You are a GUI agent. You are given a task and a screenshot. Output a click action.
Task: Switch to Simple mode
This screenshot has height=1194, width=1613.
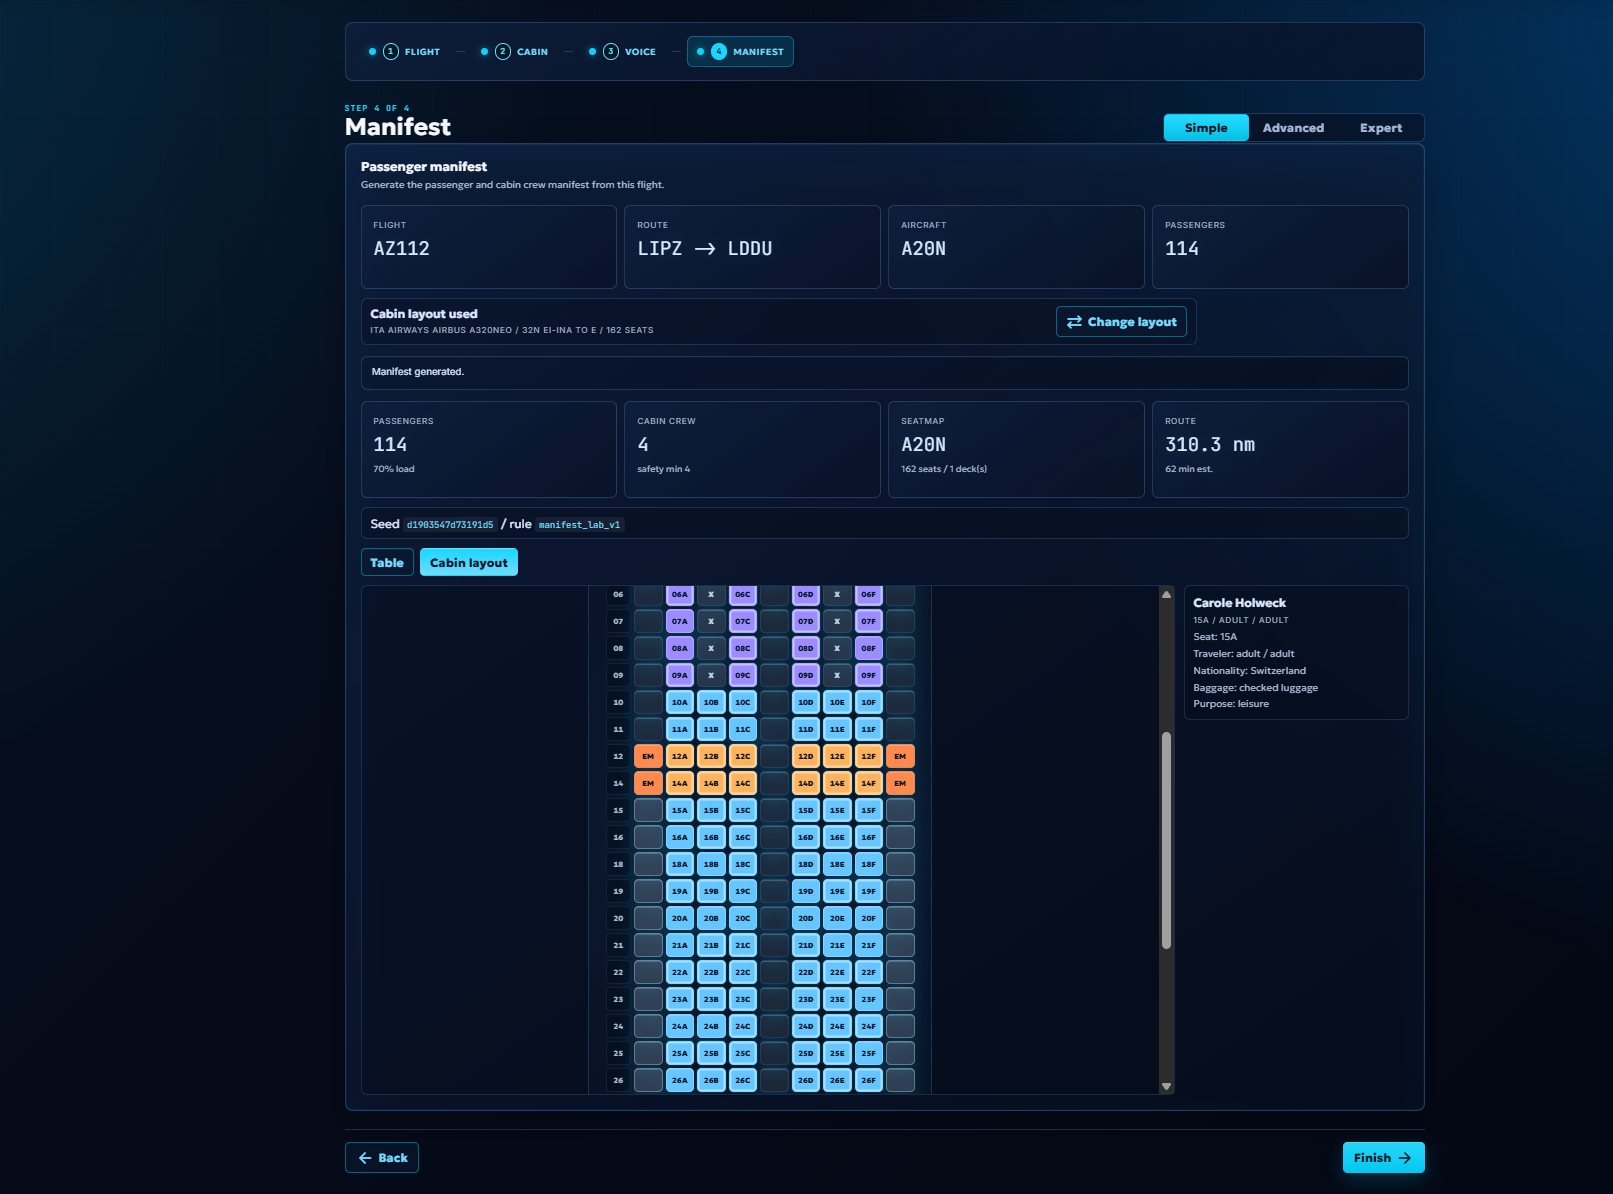click(1206, 128)
